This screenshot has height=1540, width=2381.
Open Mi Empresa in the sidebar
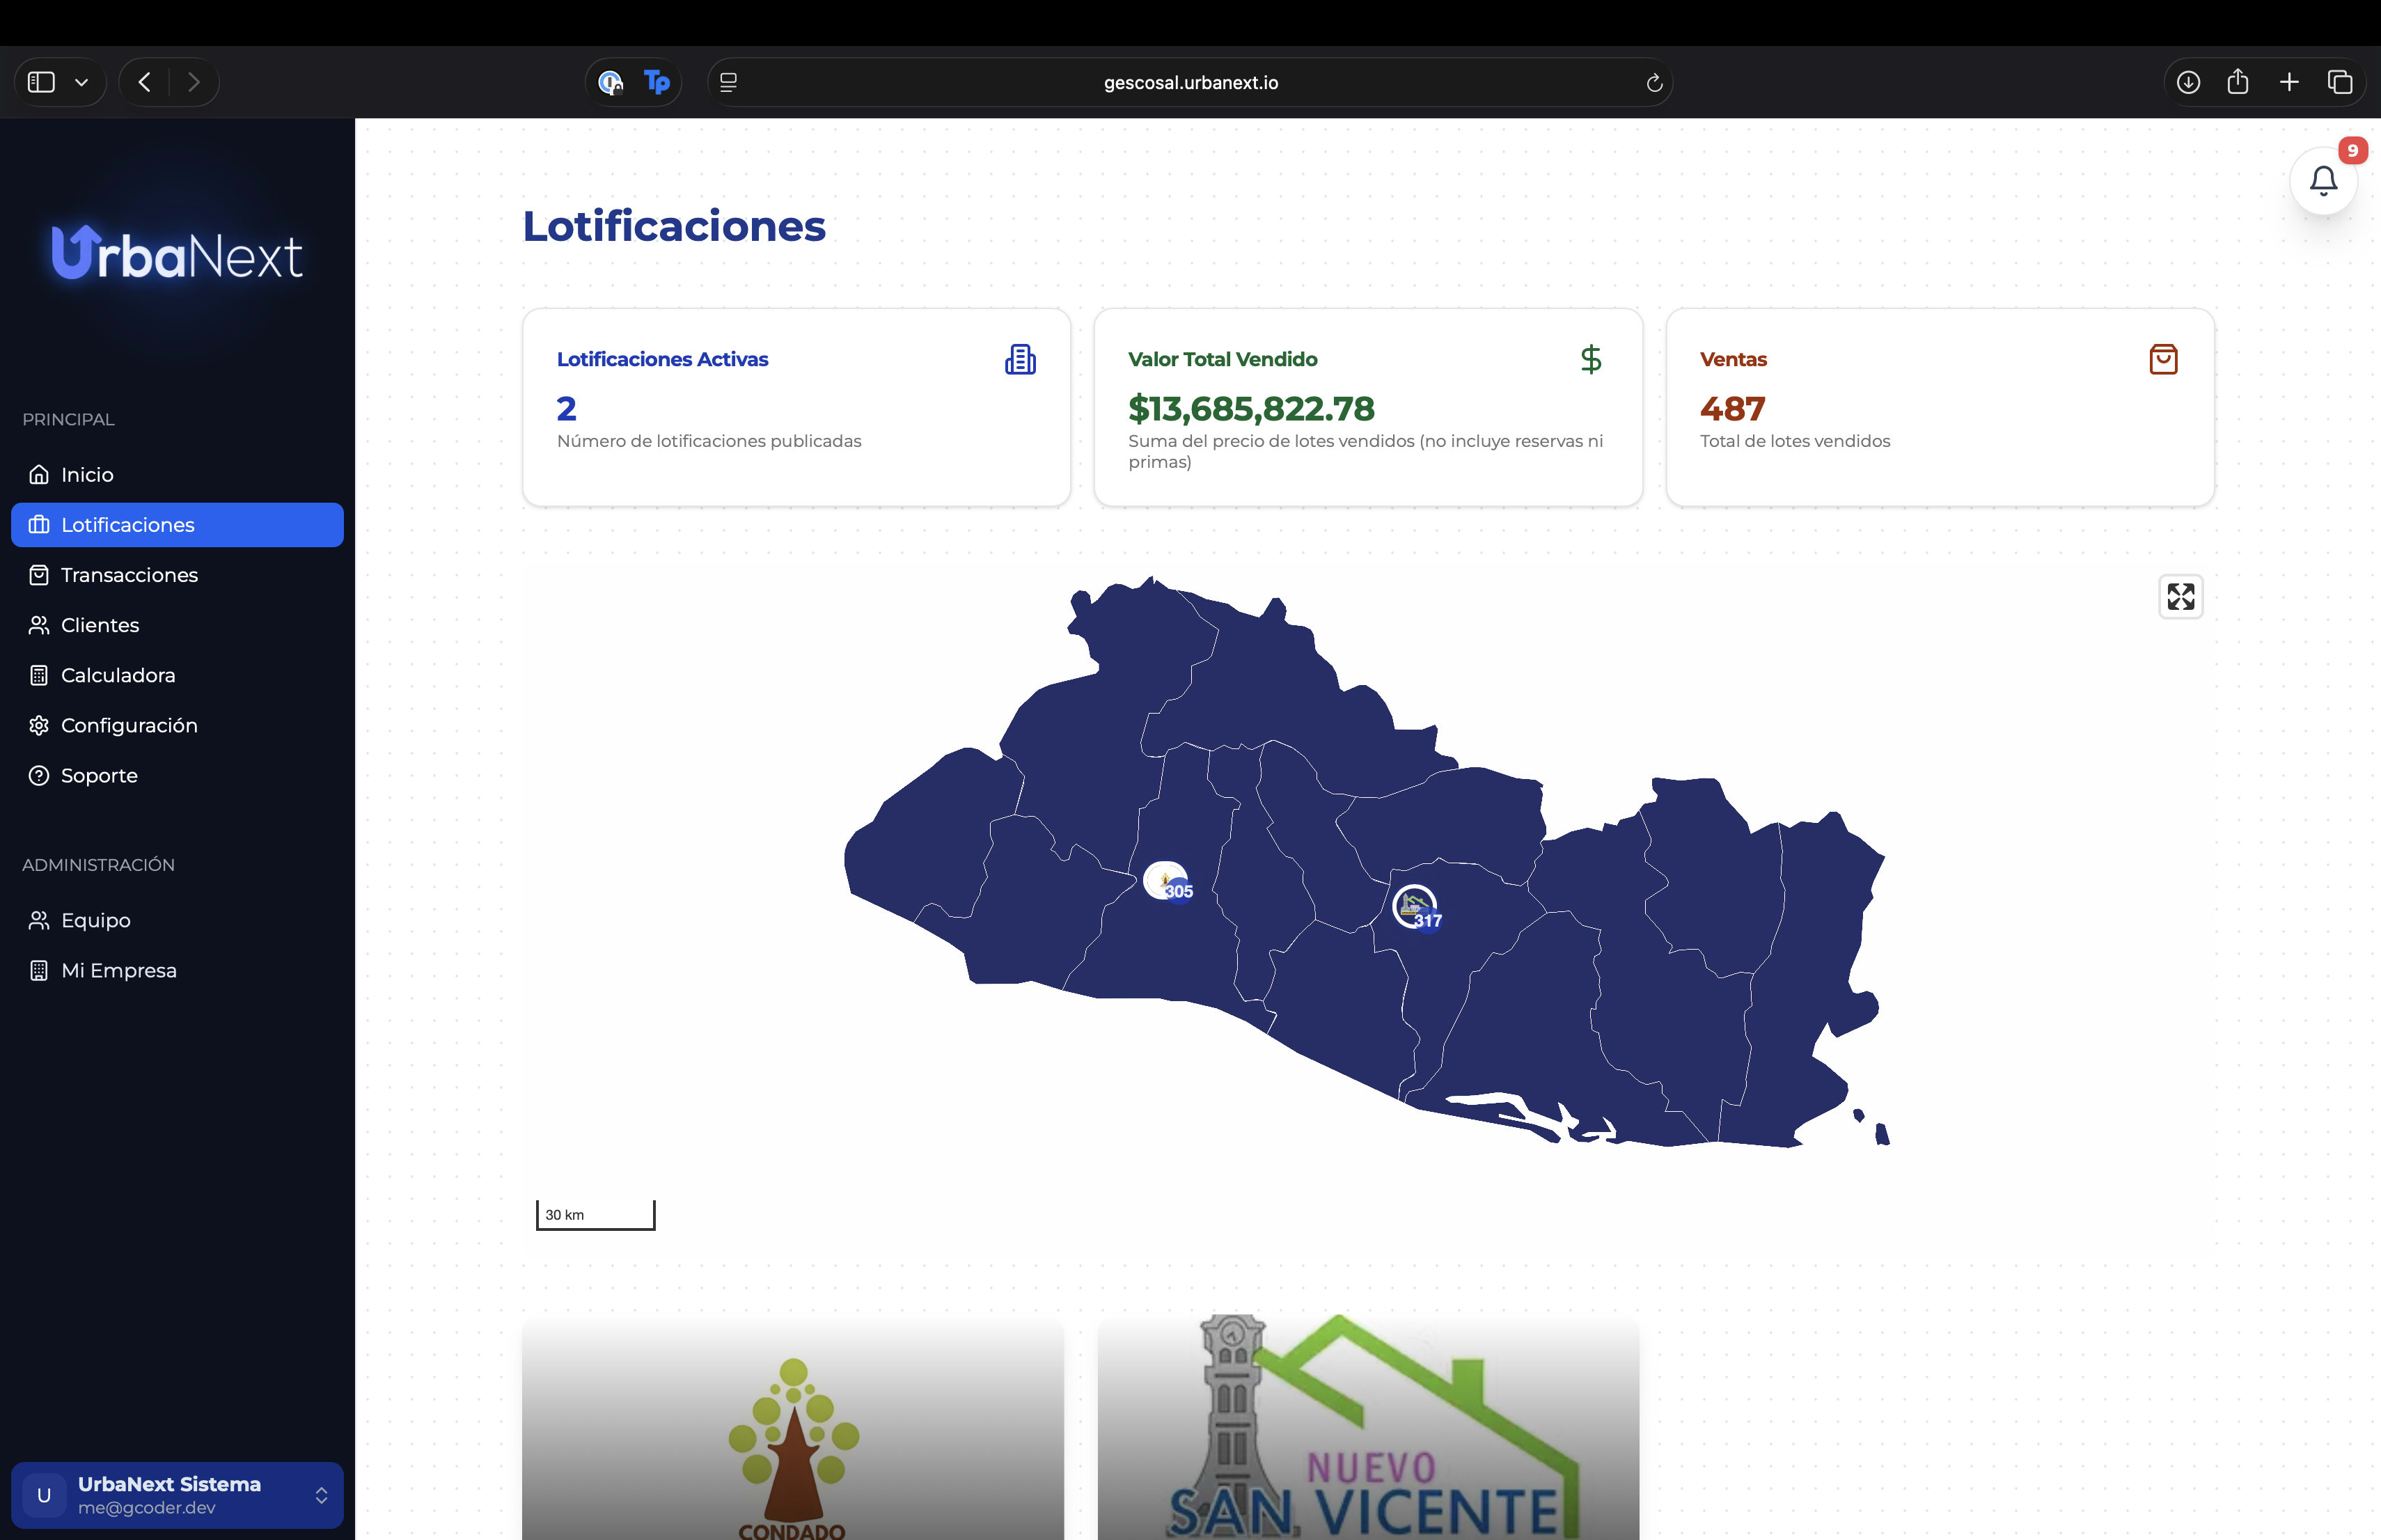coord(178,970)
